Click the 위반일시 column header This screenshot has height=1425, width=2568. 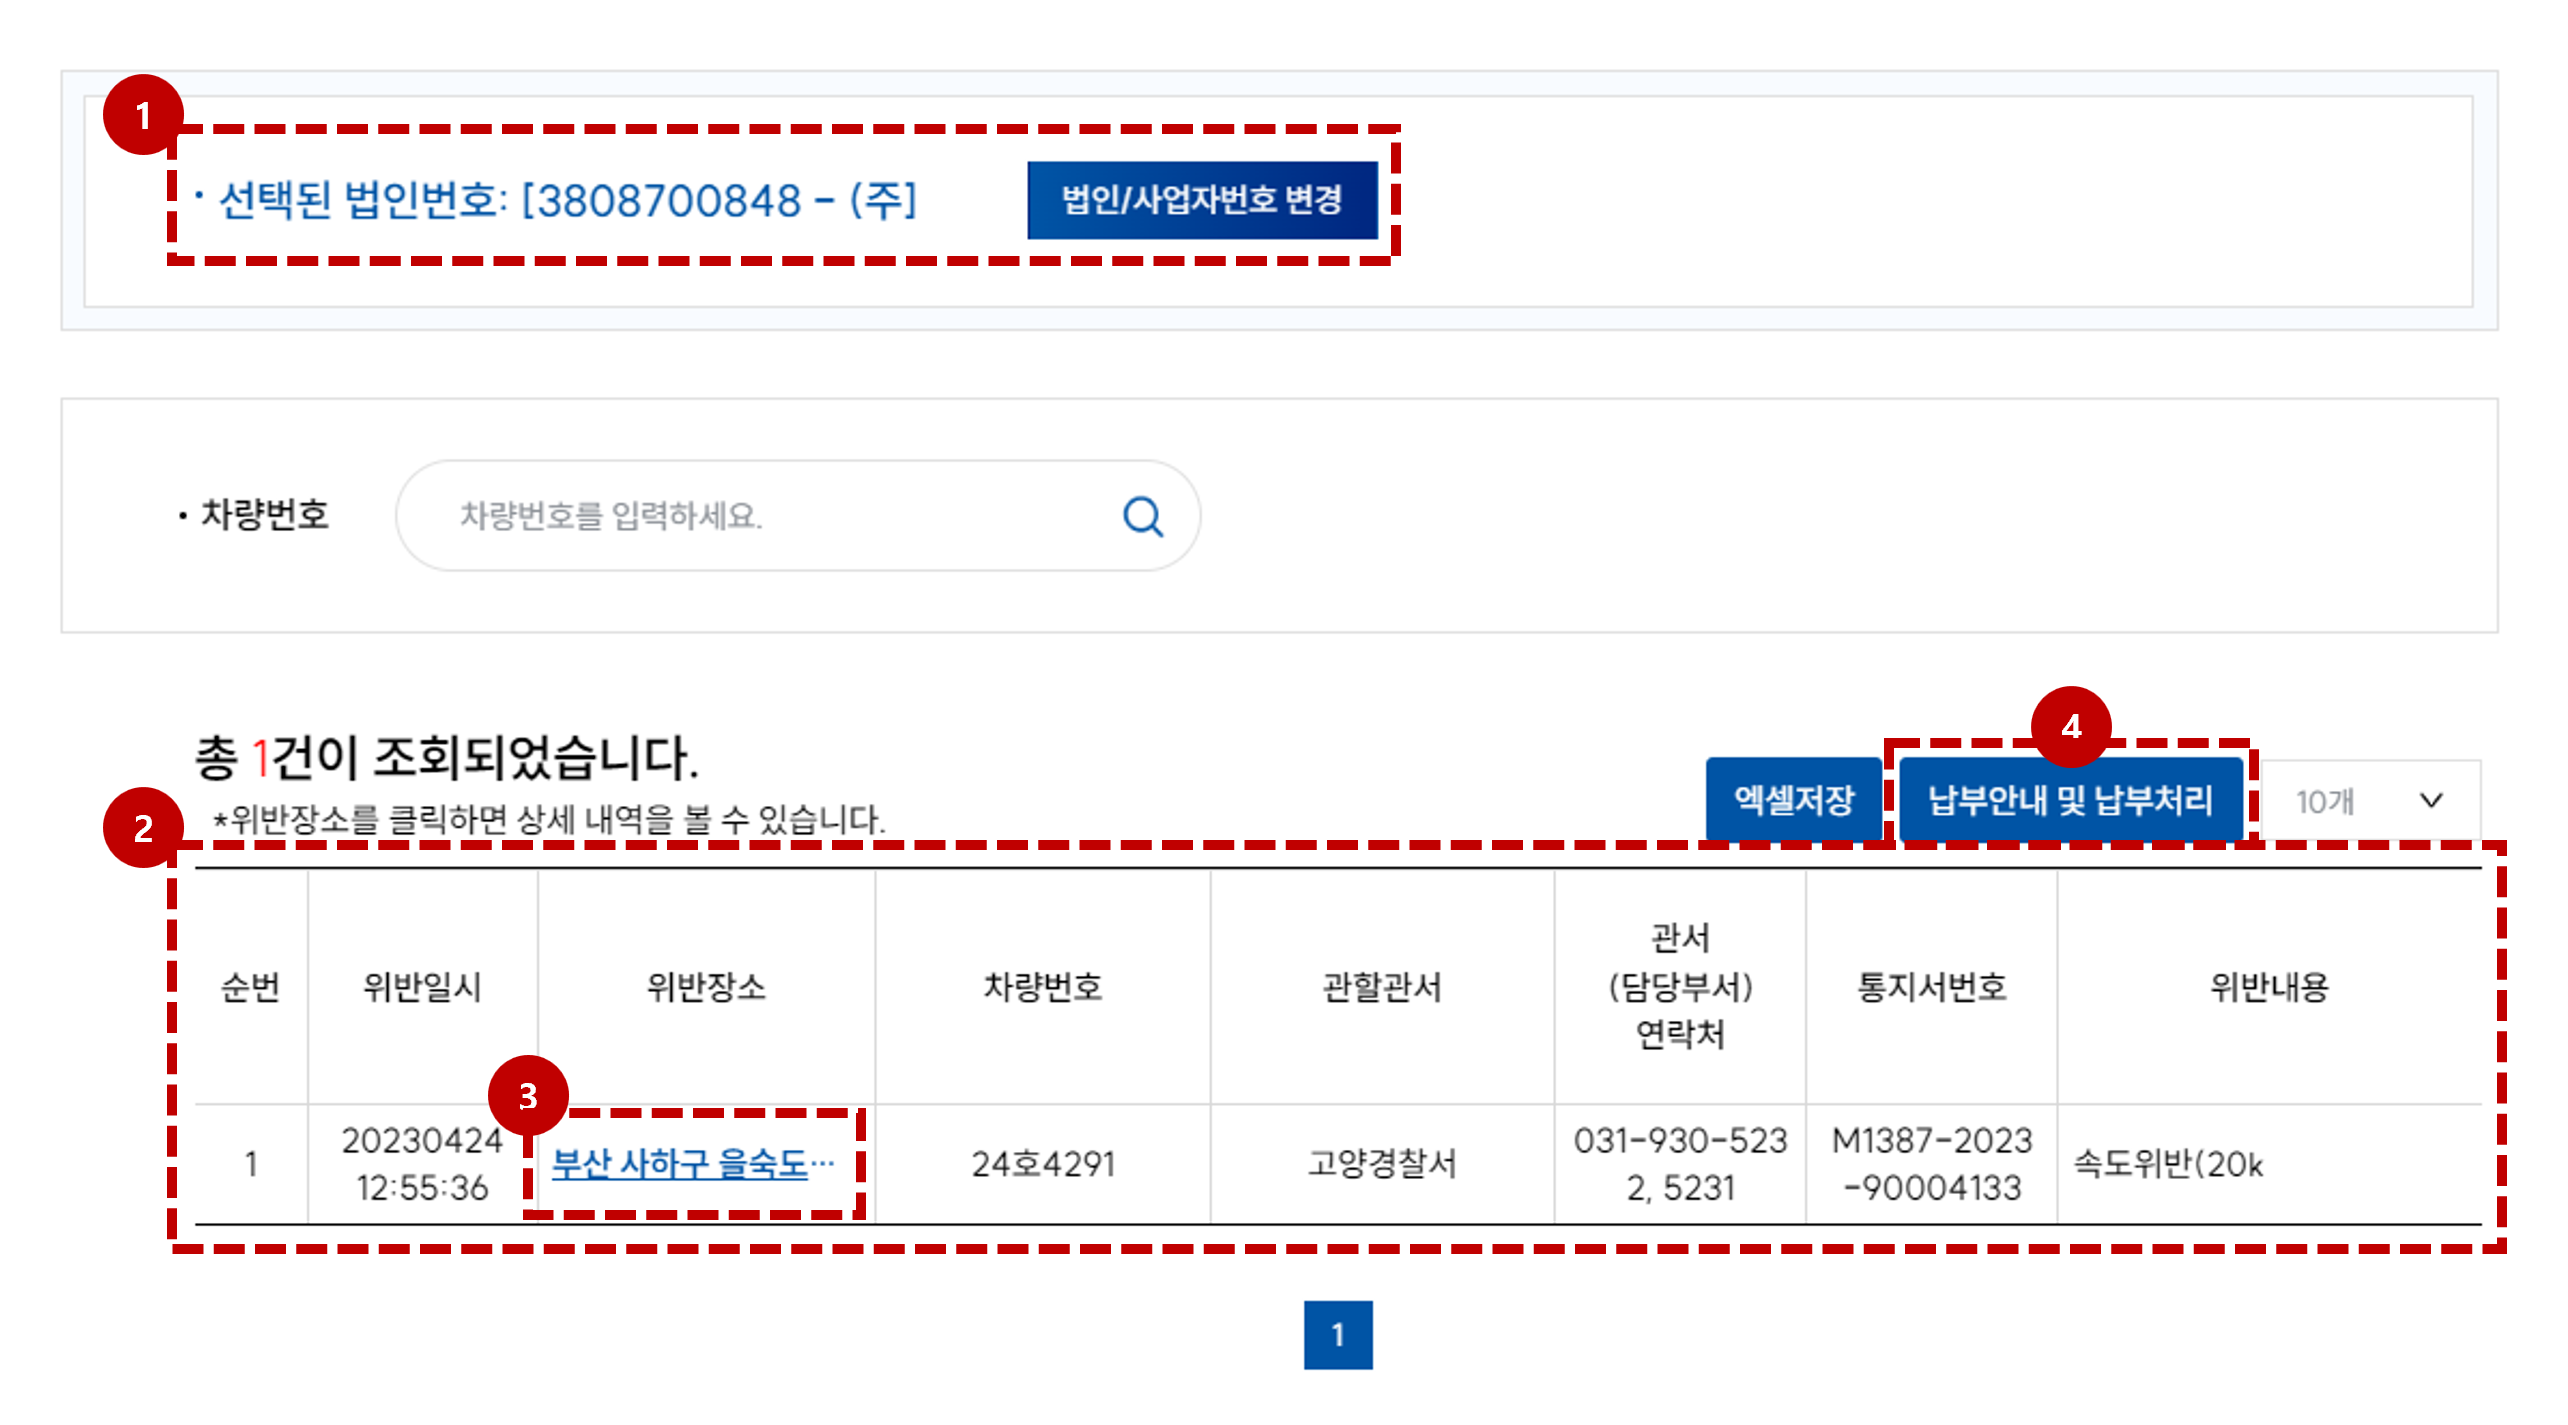[x=422, y=987]
